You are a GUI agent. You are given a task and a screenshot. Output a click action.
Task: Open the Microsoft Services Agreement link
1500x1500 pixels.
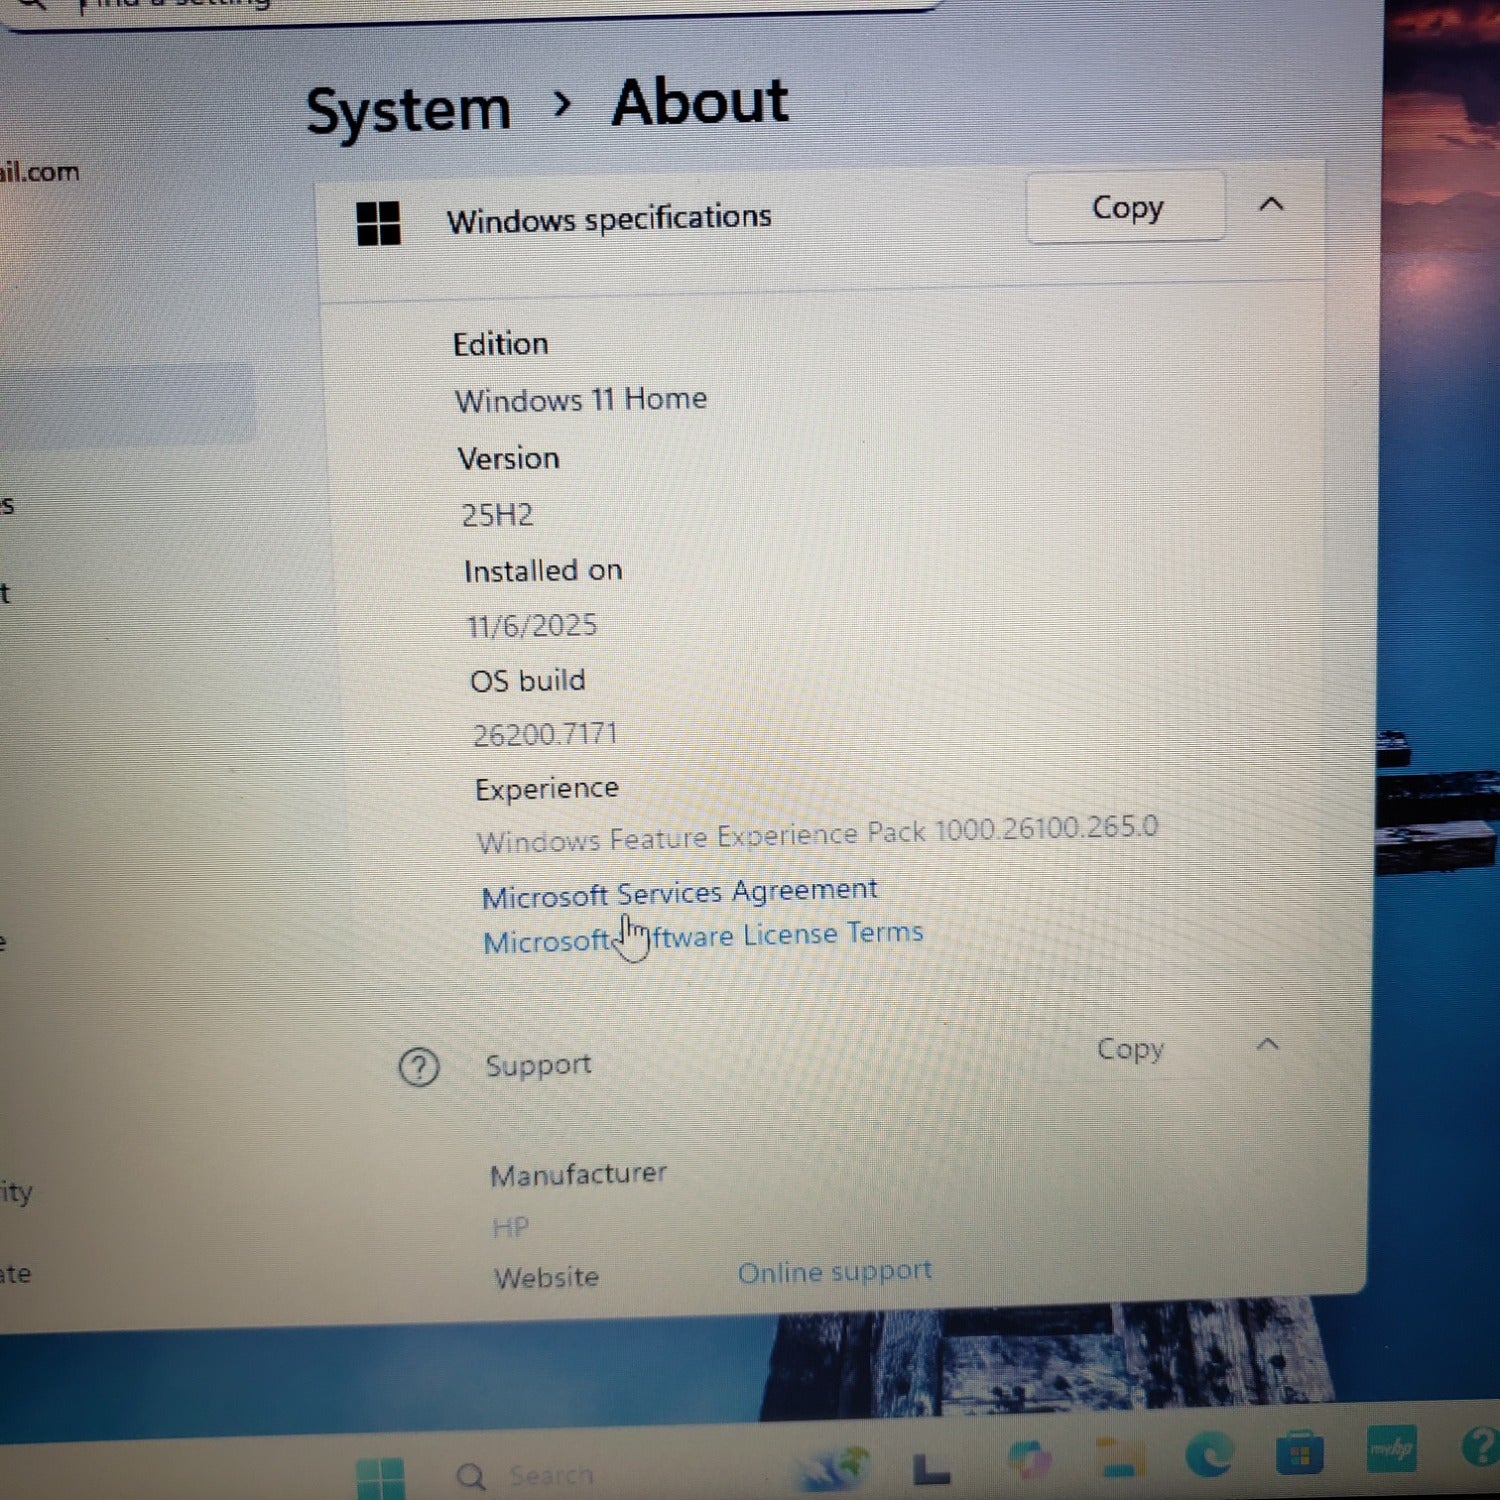point(679,893)
